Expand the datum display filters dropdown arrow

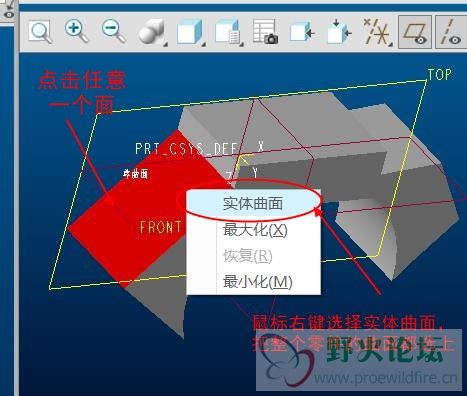click(x=390, y=44)
